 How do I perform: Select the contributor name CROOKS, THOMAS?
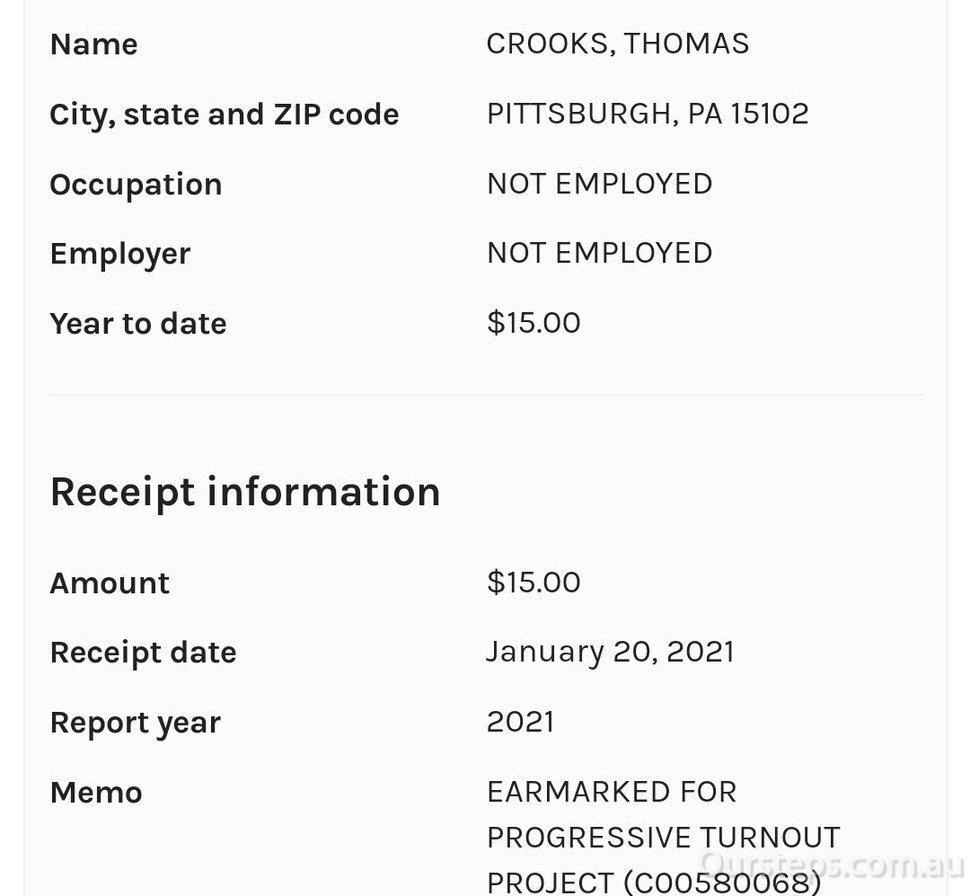click(x=617, y=44)
